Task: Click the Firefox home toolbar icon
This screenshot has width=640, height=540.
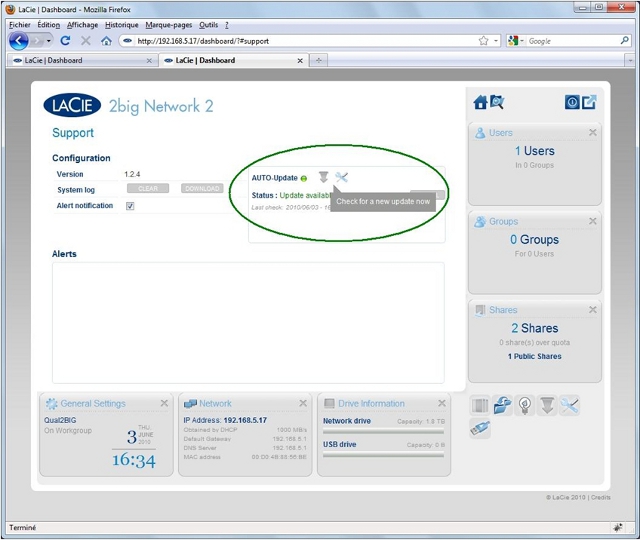Action: coord(106,41)
